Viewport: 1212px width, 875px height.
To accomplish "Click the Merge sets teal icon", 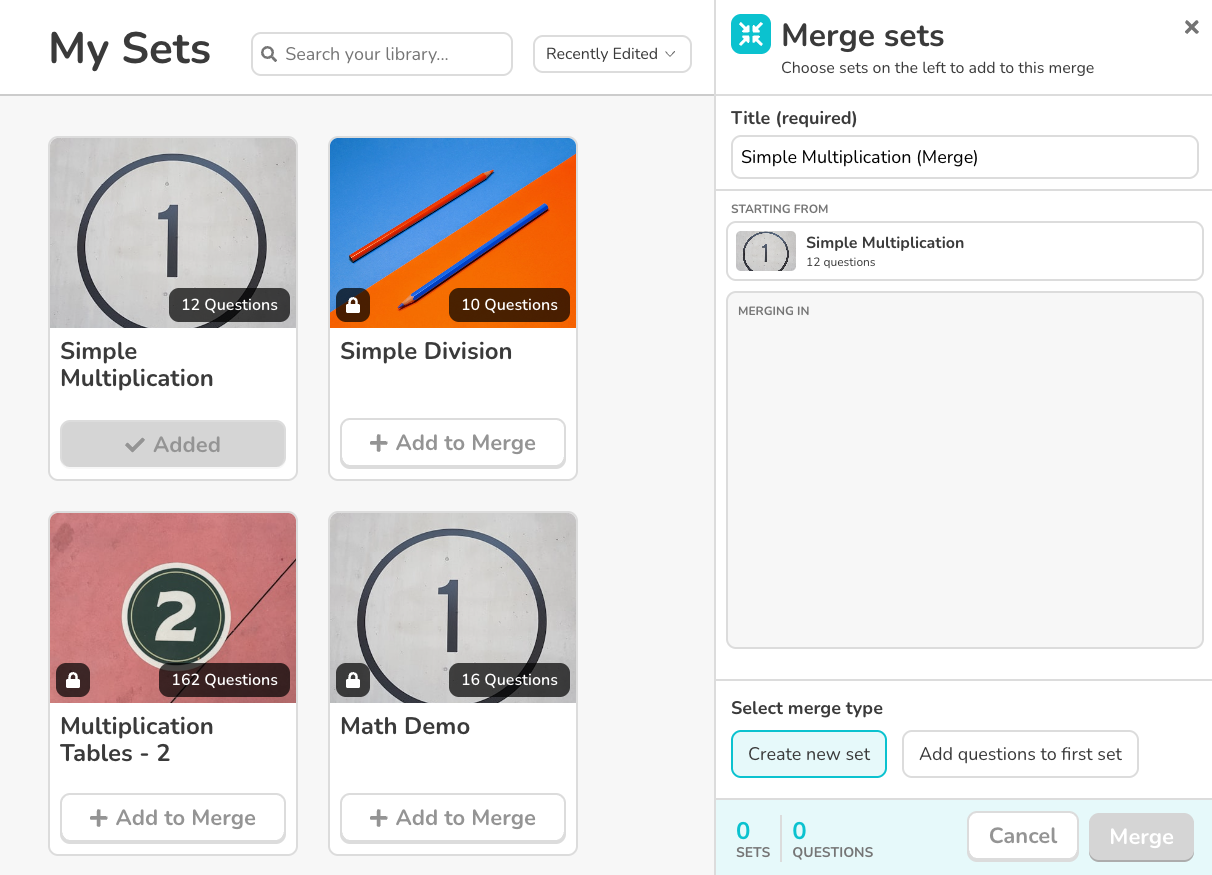I will 751,34.
